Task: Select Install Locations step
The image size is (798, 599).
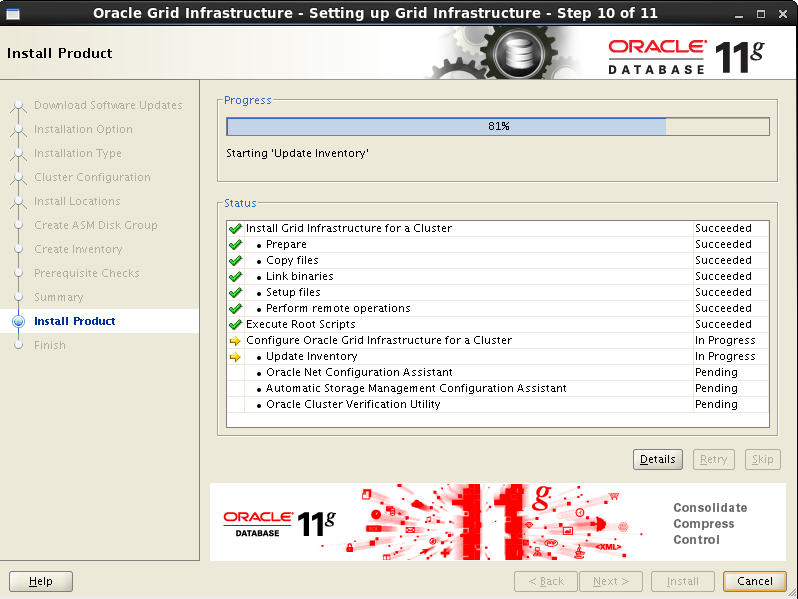Action: [77, 201]
